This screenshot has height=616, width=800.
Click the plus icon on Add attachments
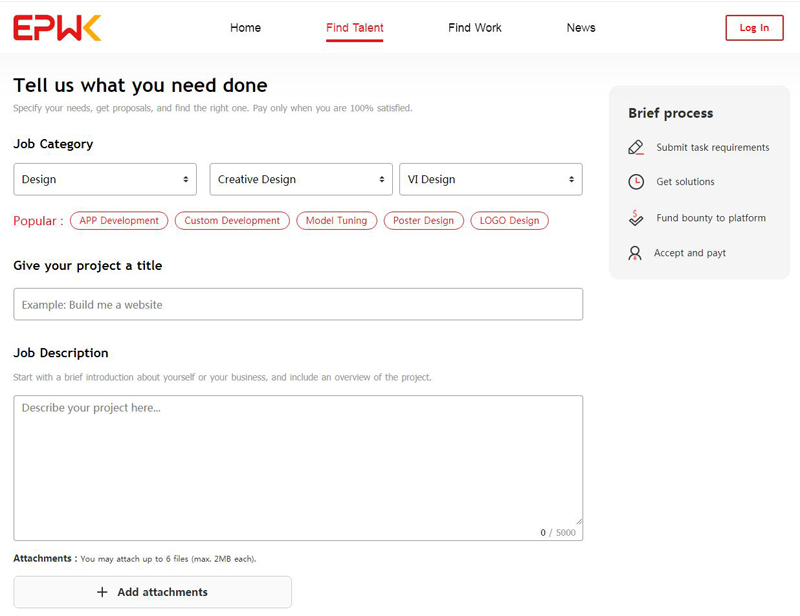click(x=102, y=592)
